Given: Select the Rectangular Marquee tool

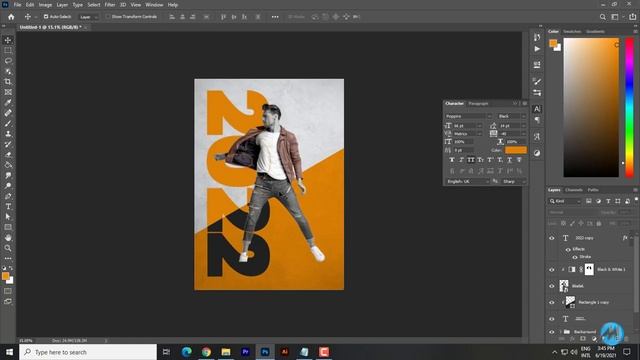Looking at the screenshot, I should [x=8, y=51].
